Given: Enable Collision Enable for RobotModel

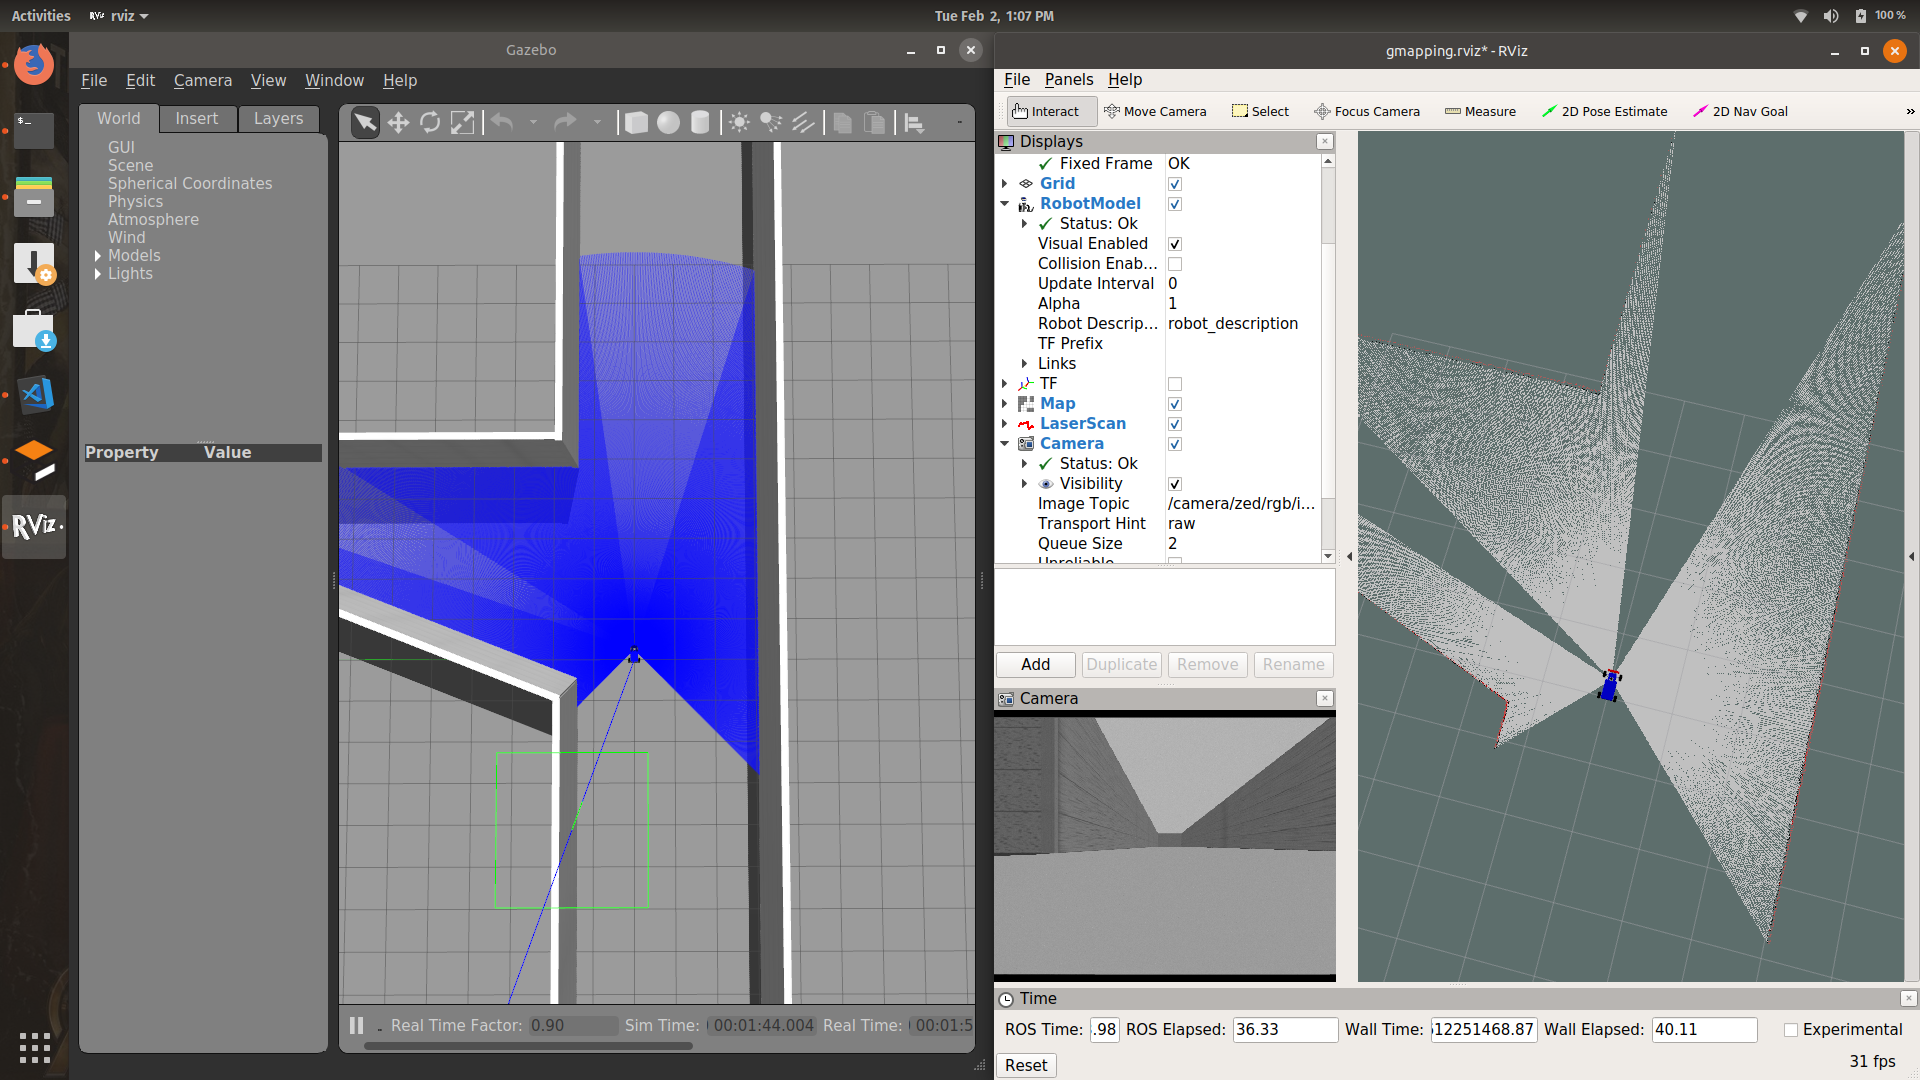Looking at the screenshot, I should (1174, 262).
